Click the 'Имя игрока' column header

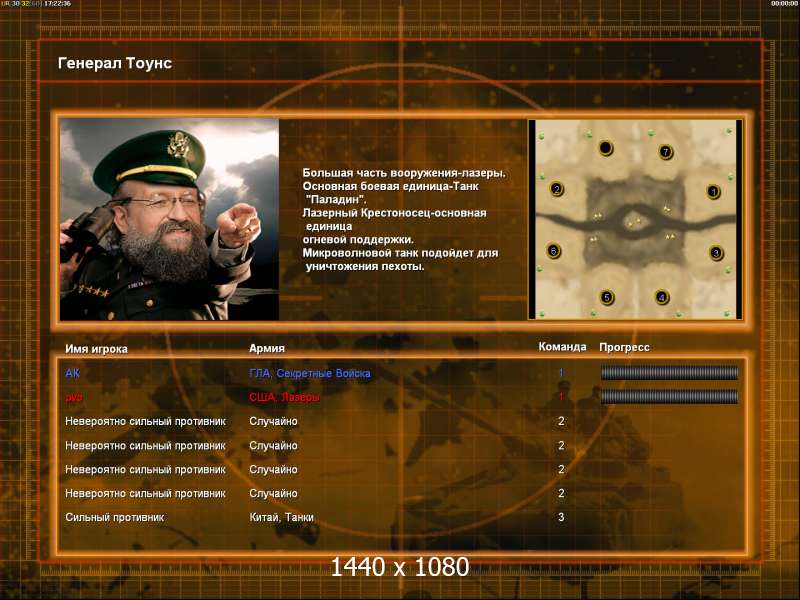pyautogui.click(x=96, y=349)
